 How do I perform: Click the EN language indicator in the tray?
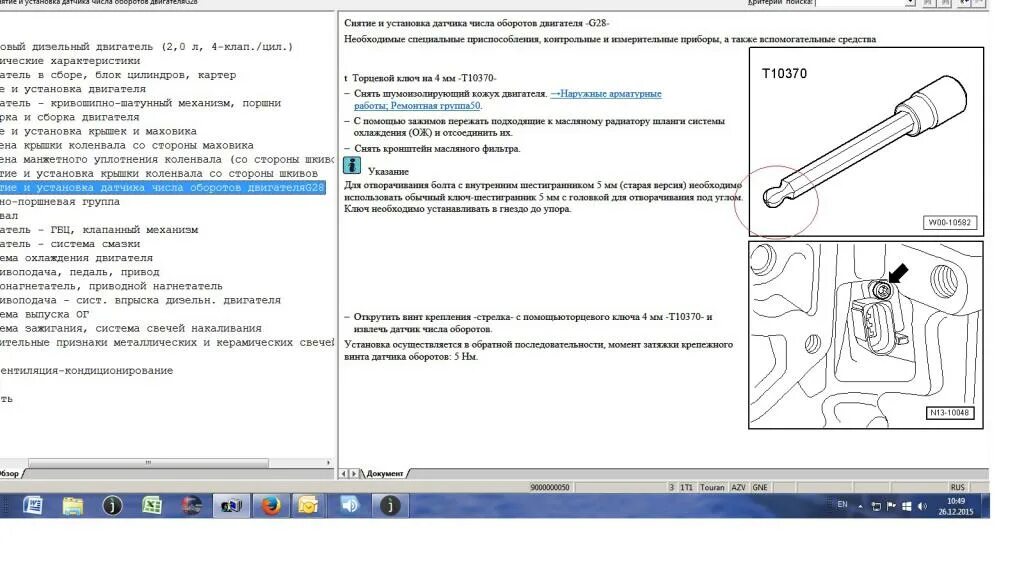[x=842, y=504]
